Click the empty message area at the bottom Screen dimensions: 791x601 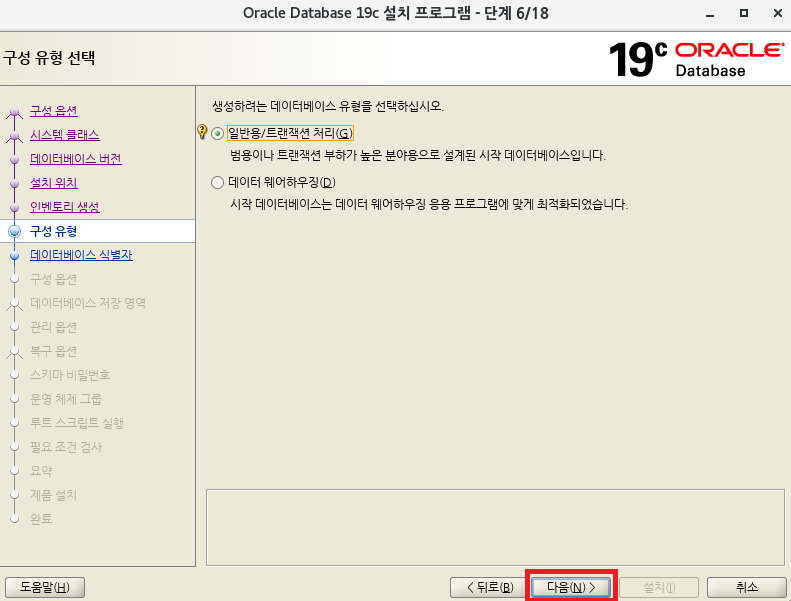click(x=495, y=527)
